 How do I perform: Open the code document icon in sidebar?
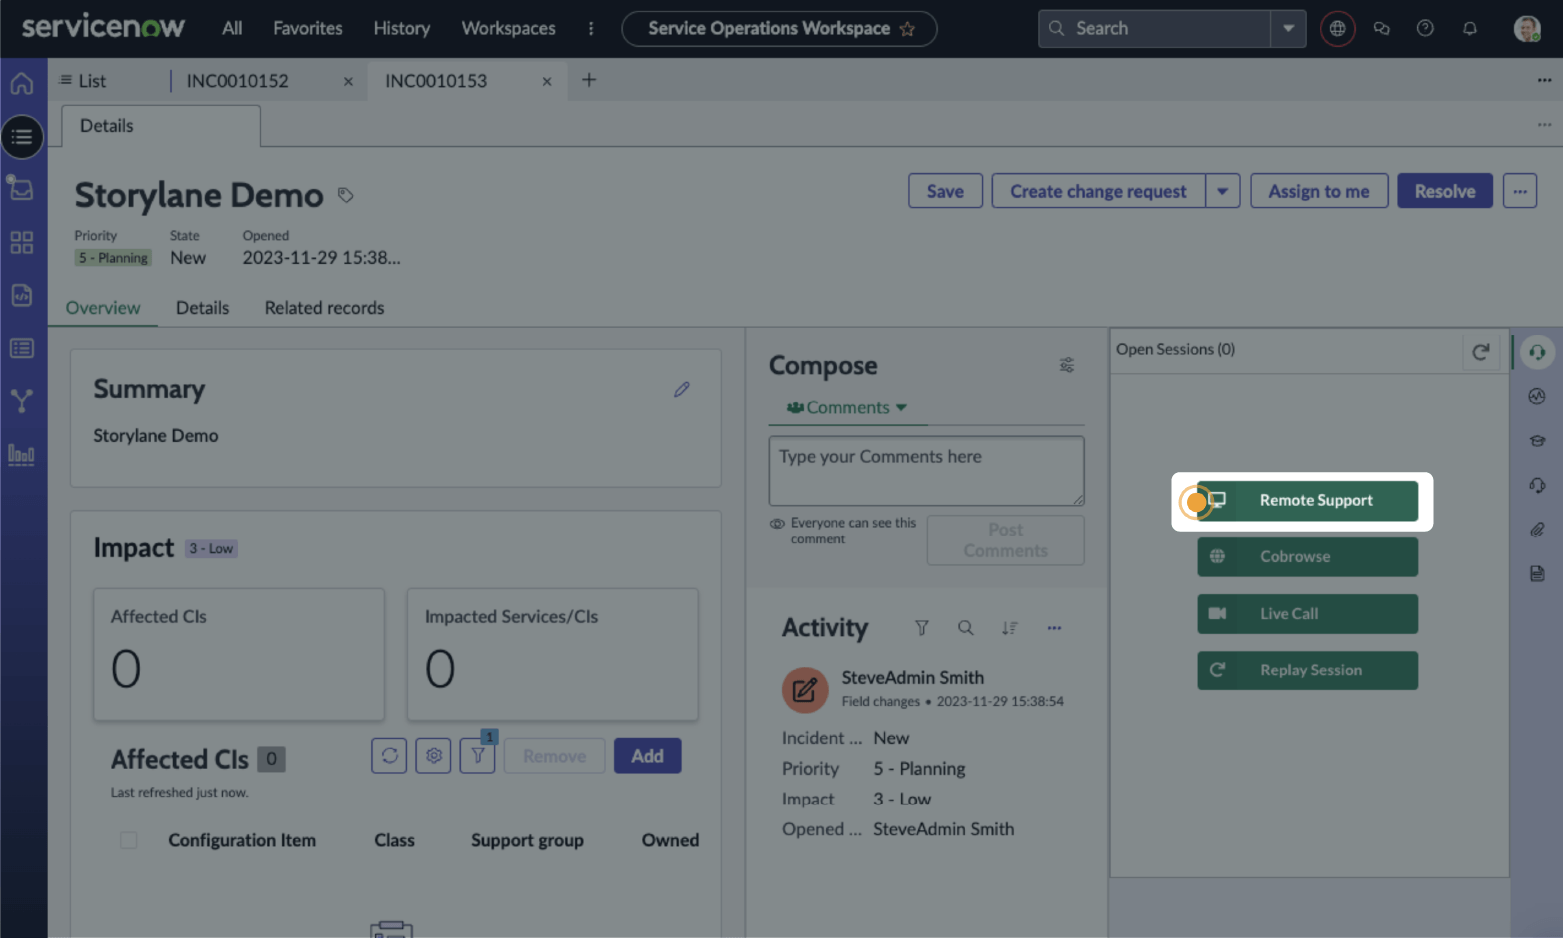pyautogui.click(x=21, y=295)
